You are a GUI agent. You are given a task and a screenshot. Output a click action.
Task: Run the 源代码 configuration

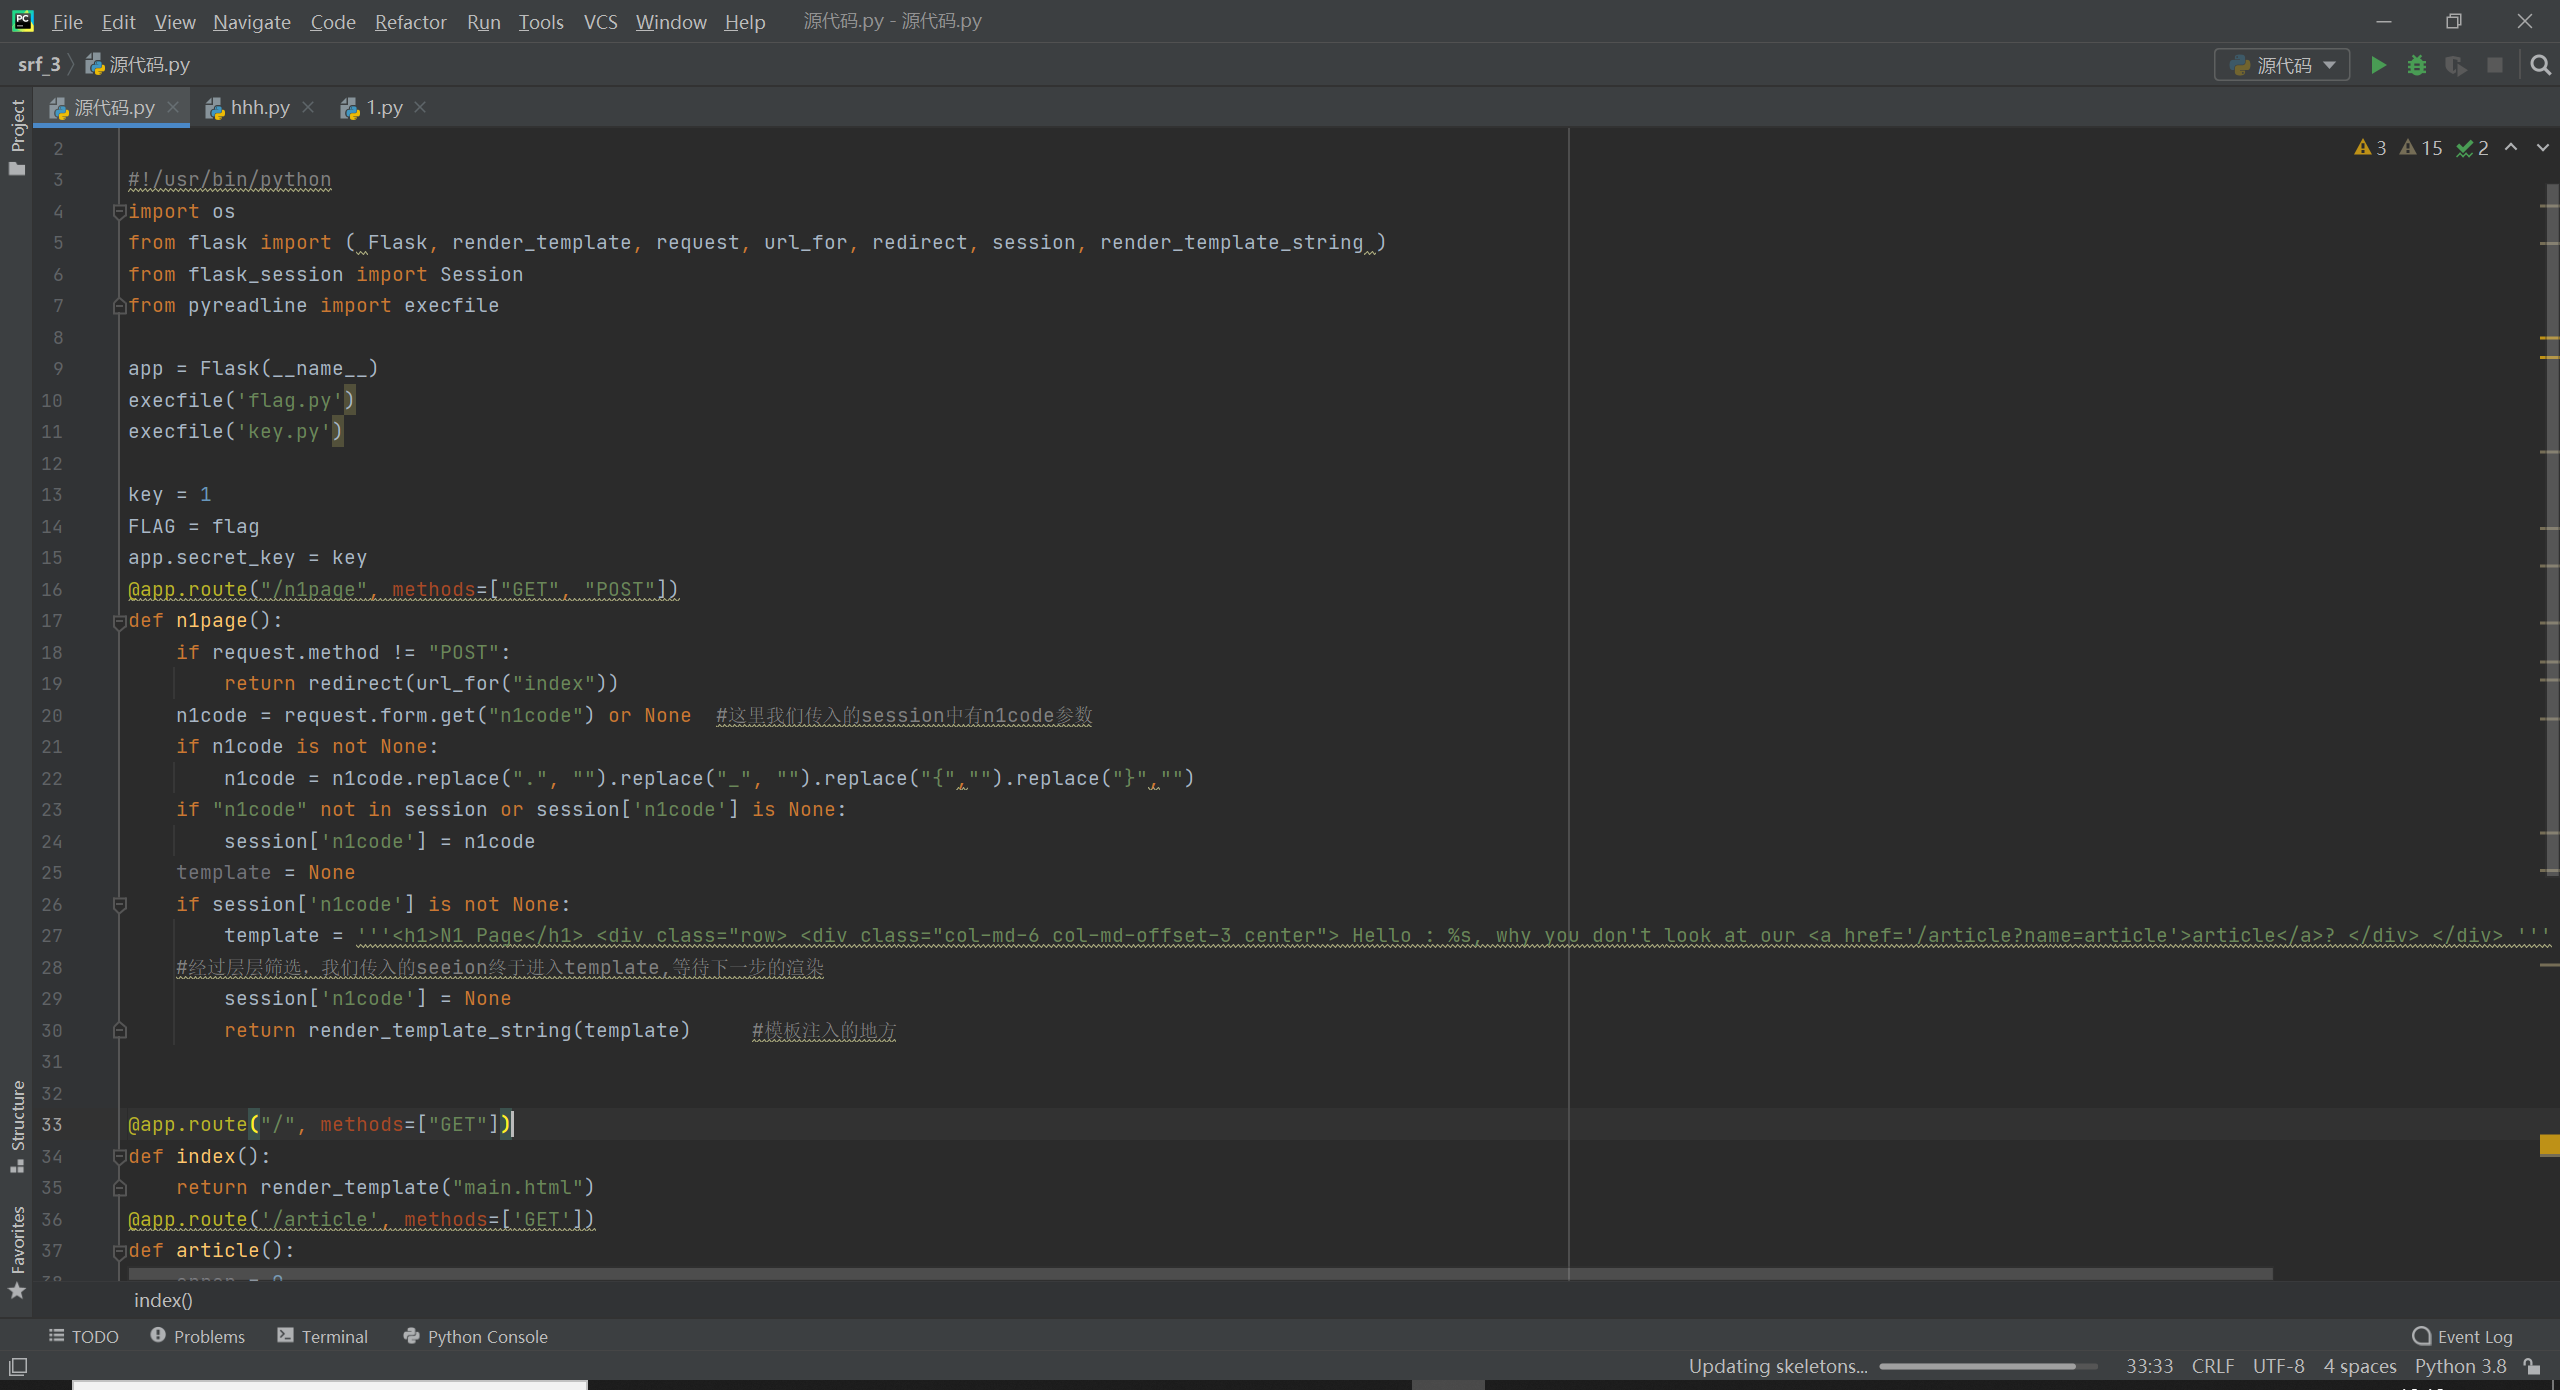pyautogui.click(x=2378, y=65)
